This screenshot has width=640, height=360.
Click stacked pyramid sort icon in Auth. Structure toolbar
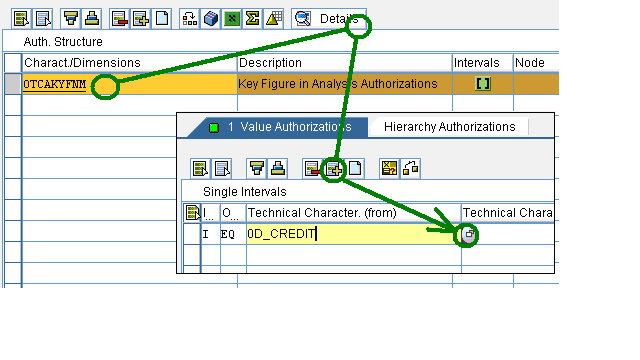(92, 19)
